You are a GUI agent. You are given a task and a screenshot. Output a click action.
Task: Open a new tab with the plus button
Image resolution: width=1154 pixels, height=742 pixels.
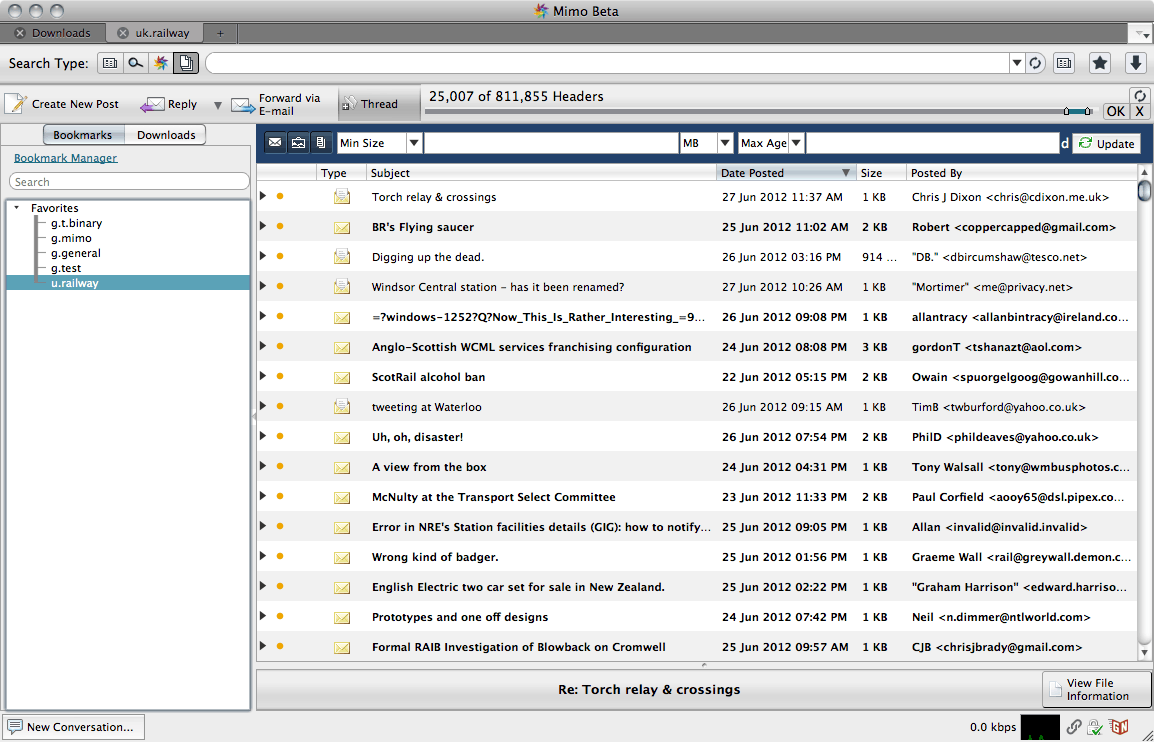[x=220, y=33]
